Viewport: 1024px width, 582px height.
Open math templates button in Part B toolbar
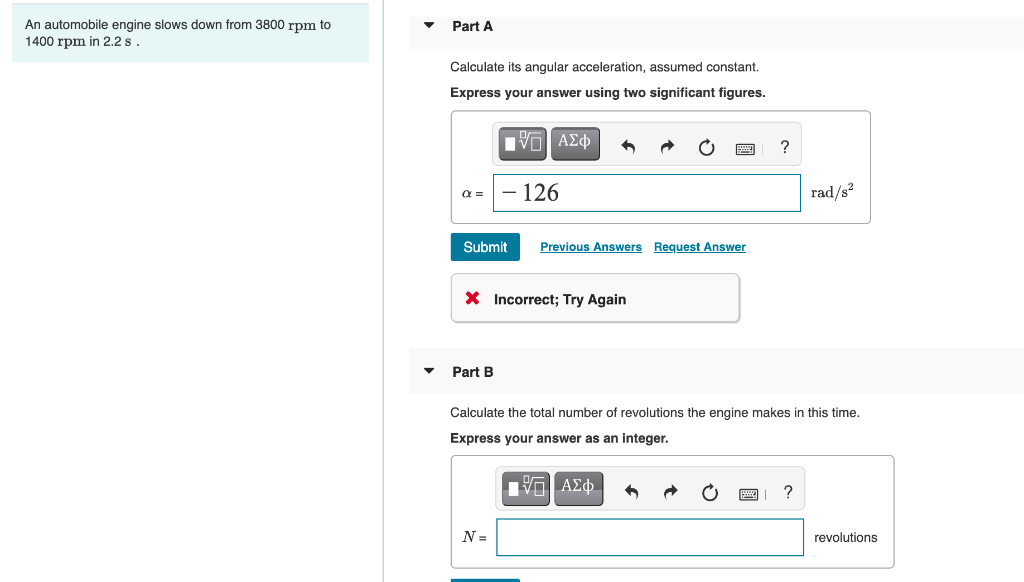[526, 489]
